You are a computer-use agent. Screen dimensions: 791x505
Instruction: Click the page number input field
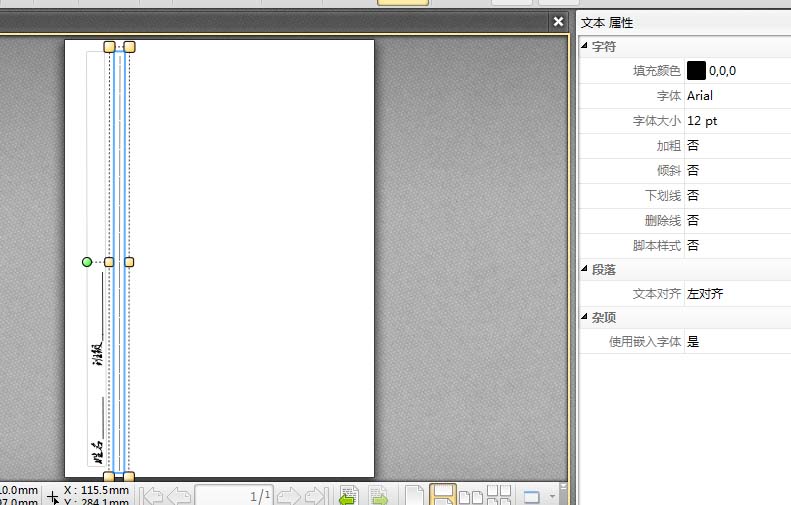click(x=233, y=496)
